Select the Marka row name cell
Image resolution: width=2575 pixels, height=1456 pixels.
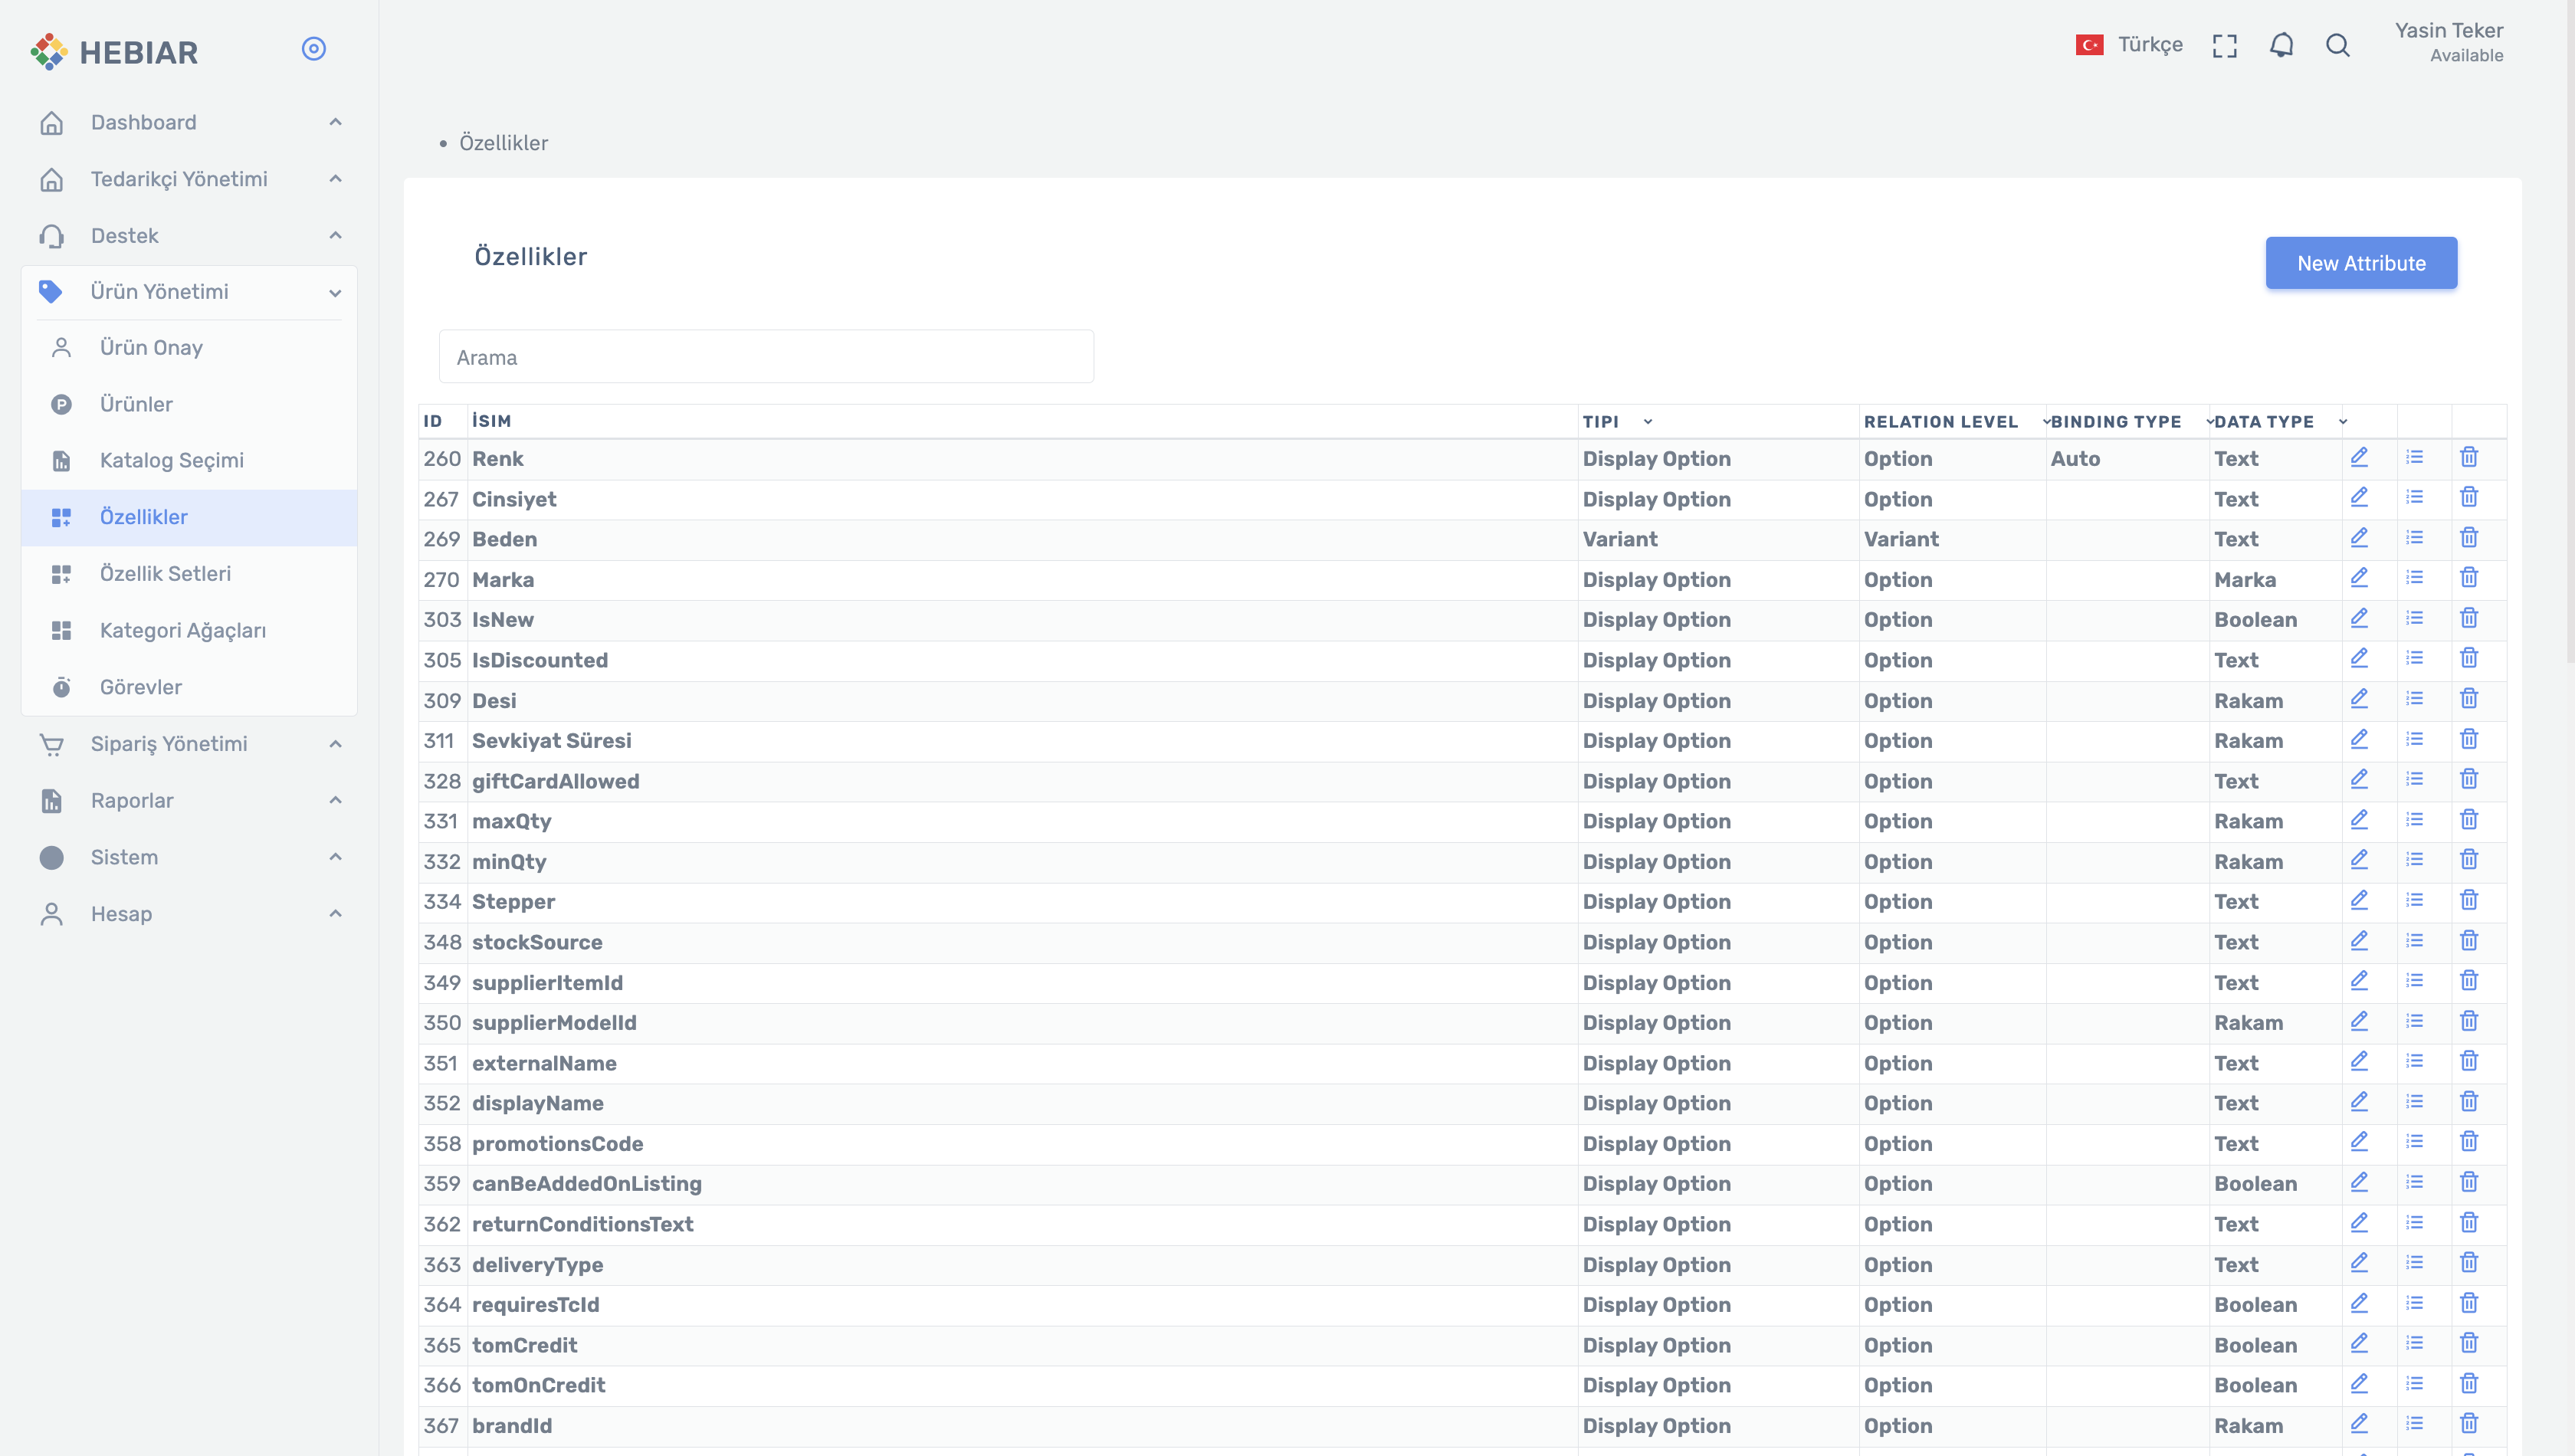1023,580
